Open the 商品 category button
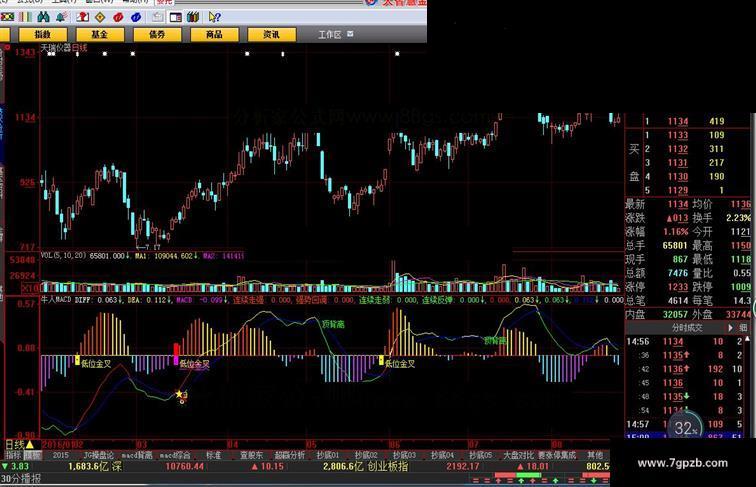The width and height of the screenshot is (756, 487). tap(214, 34)
